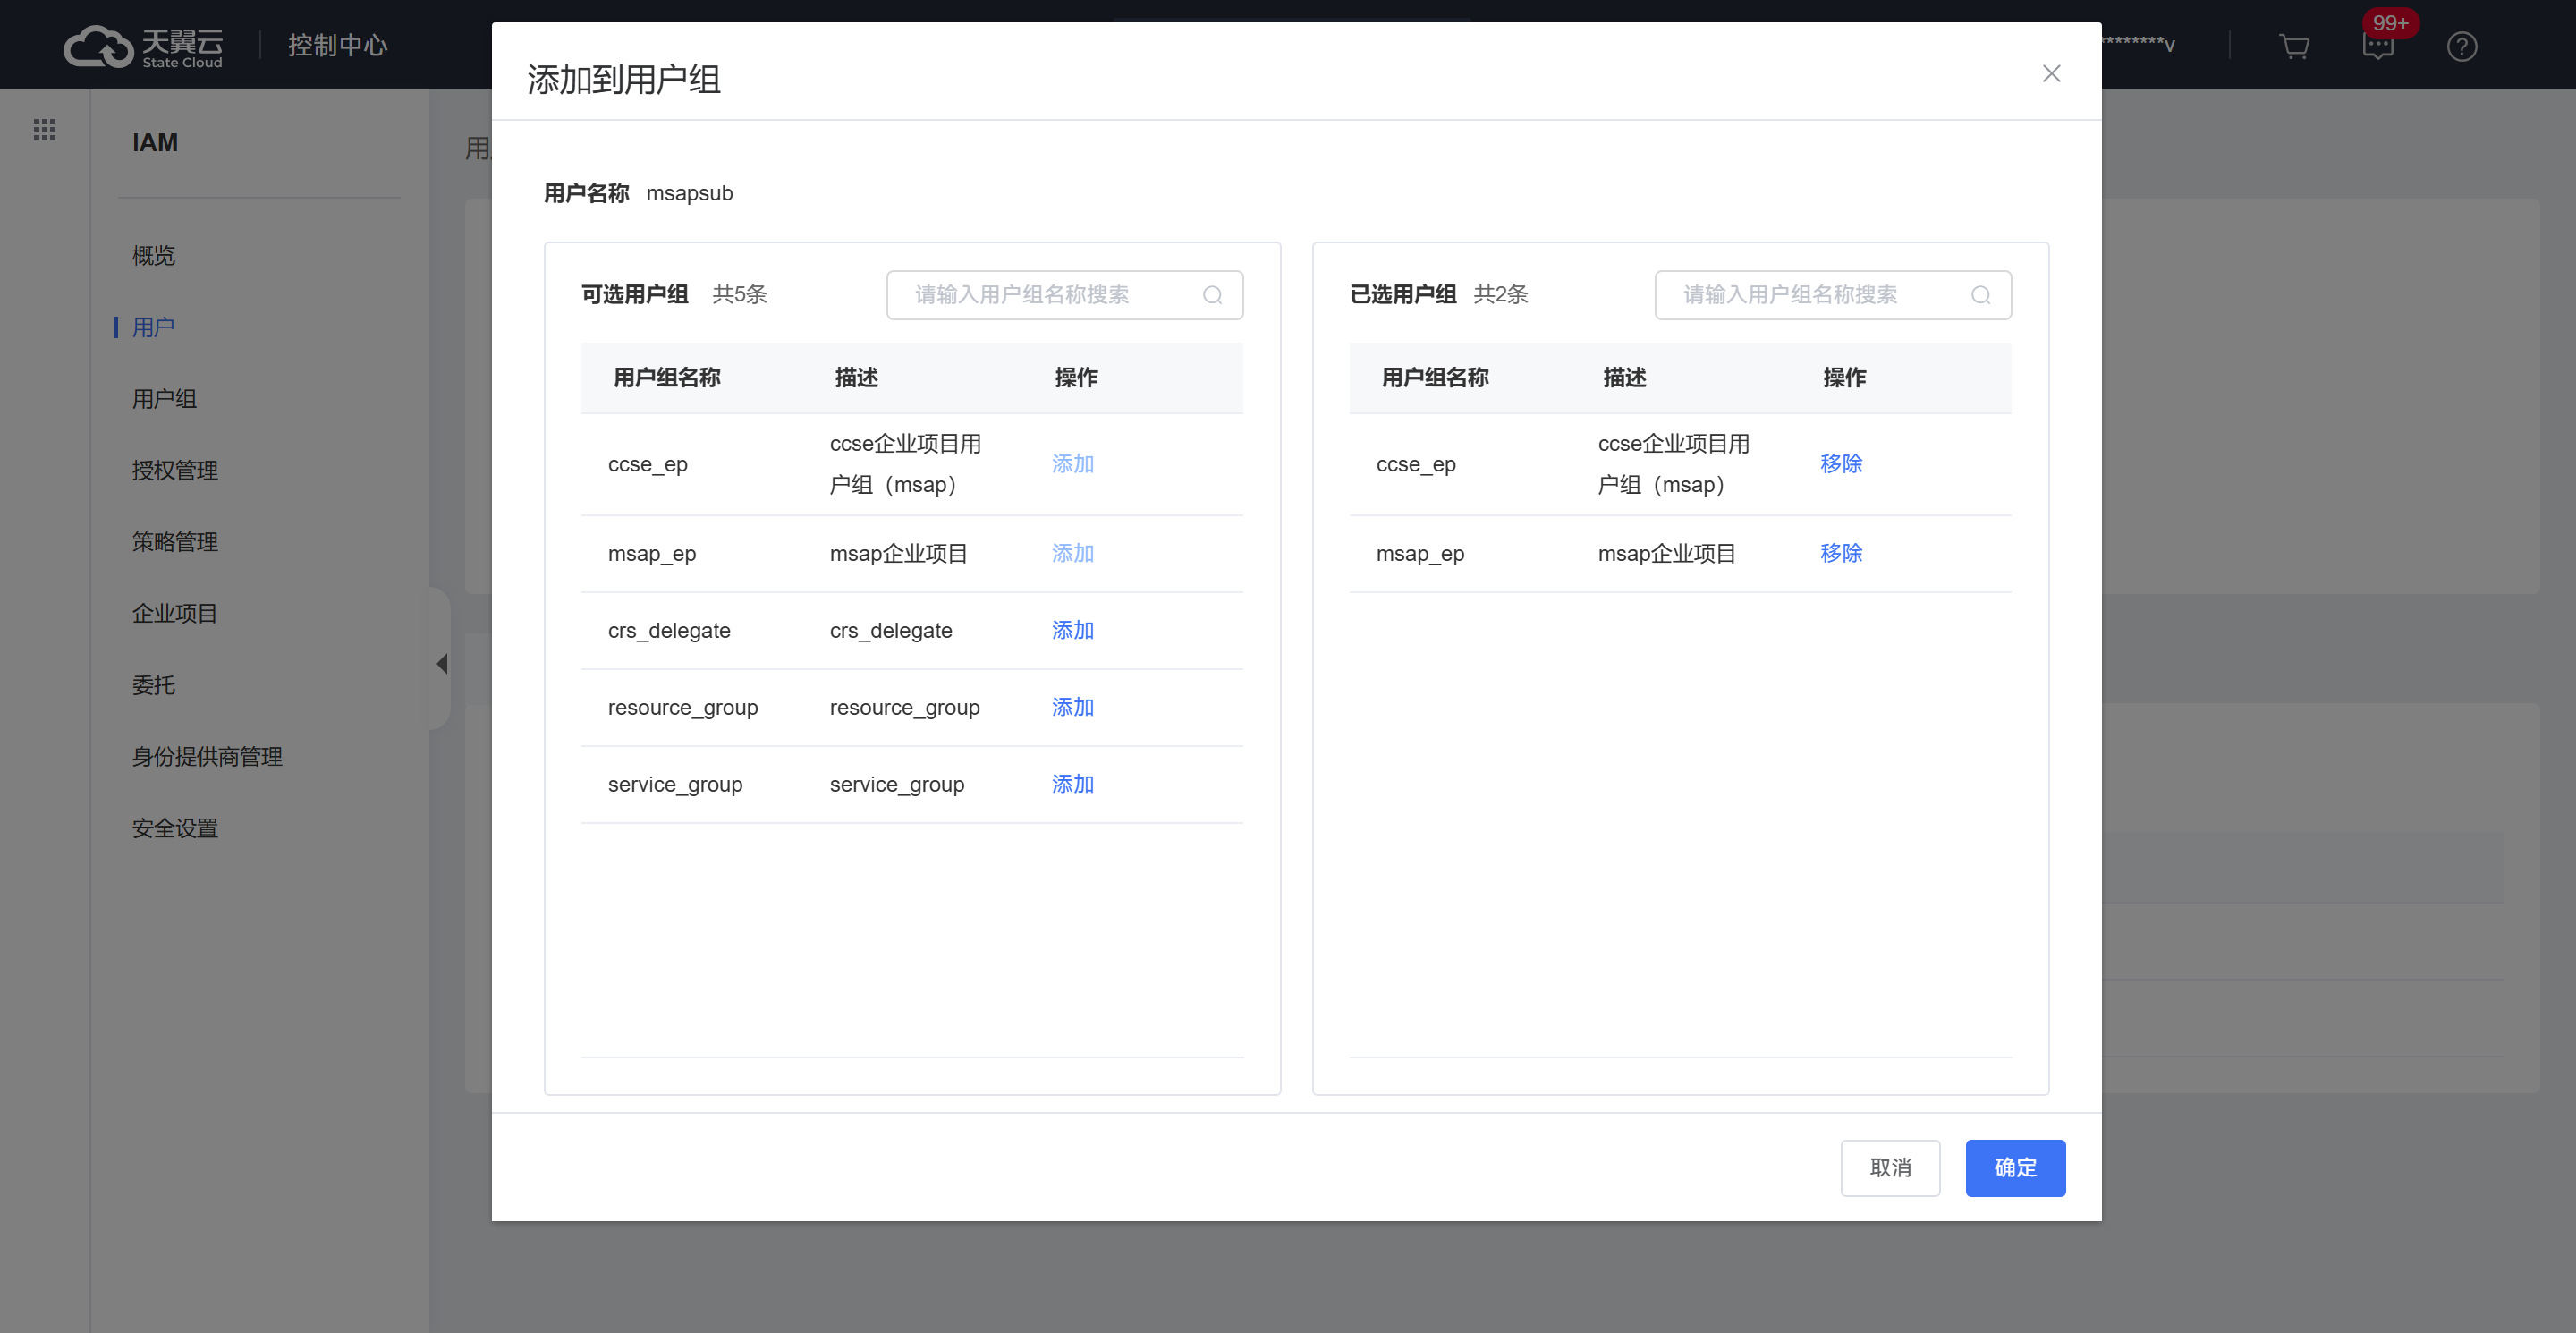Click 共5条 count label

(x=739, y=294)
